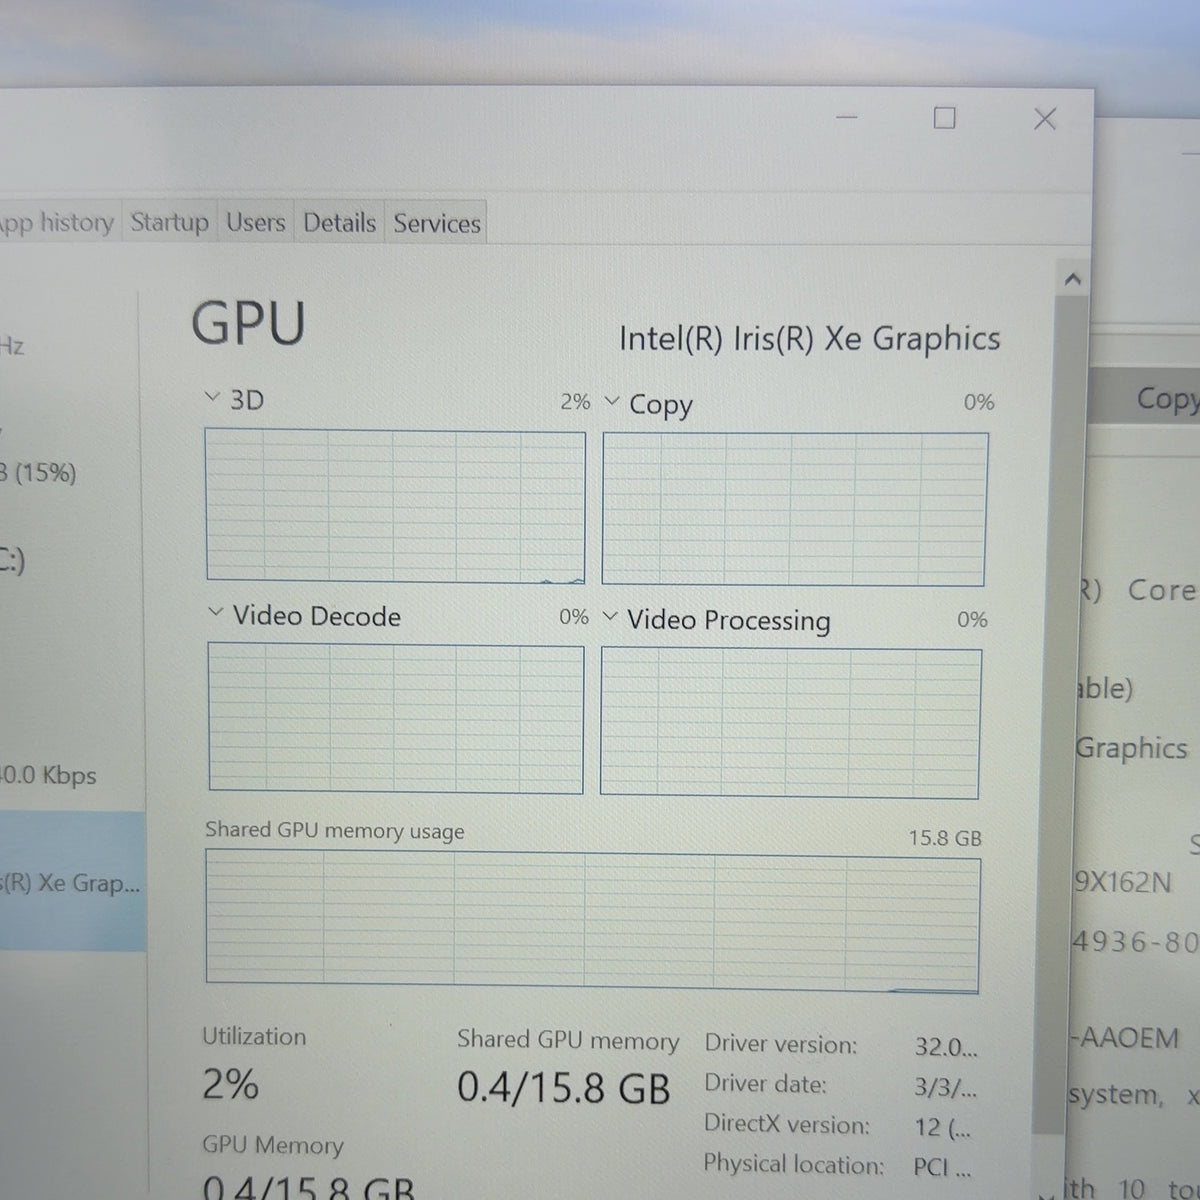Viewport: 1200px width, 1200px height.
Task: Click the Video Processing graph
Action: point(790,723)
